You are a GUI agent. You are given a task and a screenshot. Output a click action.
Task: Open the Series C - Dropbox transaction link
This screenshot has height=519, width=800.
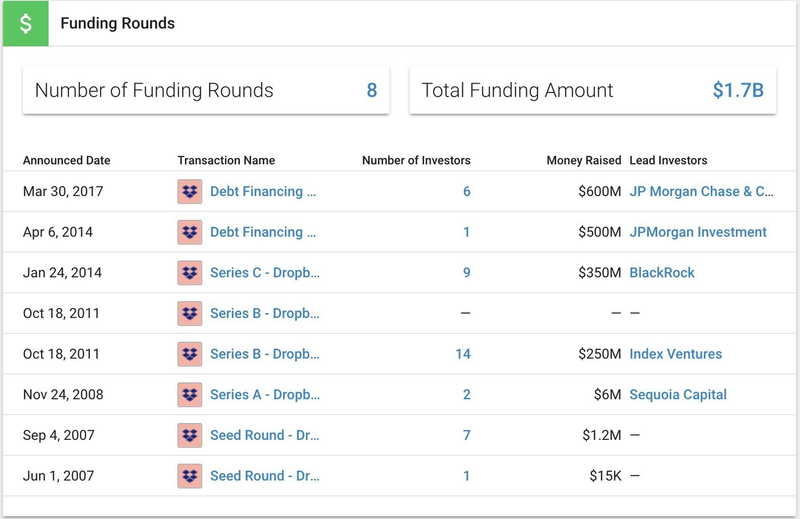[x=264, y=273]
